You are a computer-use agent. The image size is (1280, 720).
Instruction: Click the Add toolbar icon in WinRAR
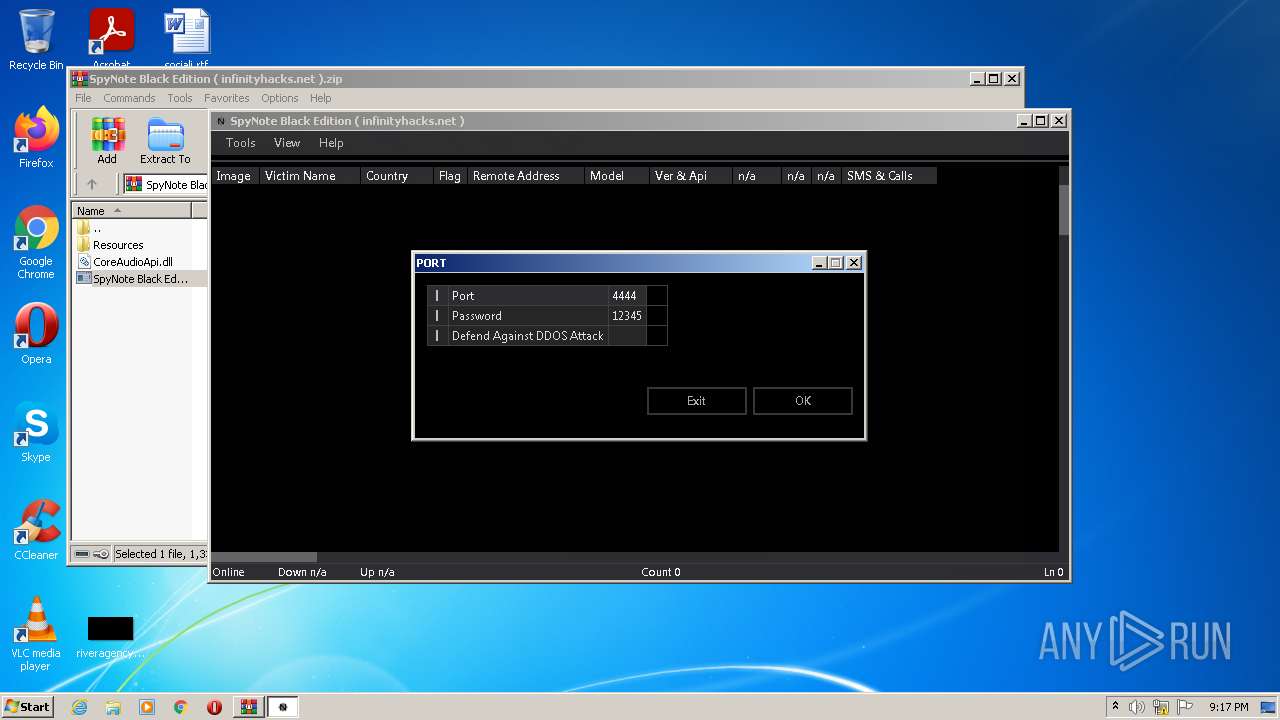pyautogui.click(x=107, y=141)
